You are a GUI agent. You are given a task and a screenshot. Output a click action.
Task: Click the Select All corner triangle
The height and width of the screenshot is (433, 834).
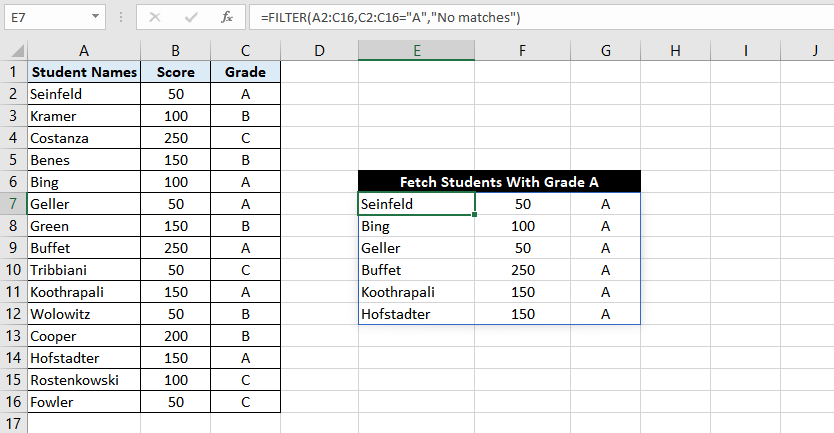[17, 51]
